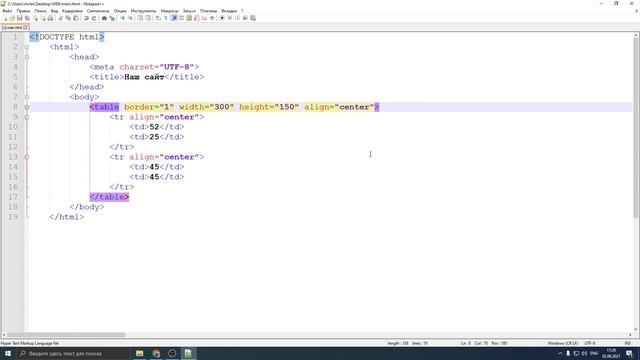Screen dimensions: 640x360
Task: Click the Save Recorded Macro icon
Action: pos(253,18)
